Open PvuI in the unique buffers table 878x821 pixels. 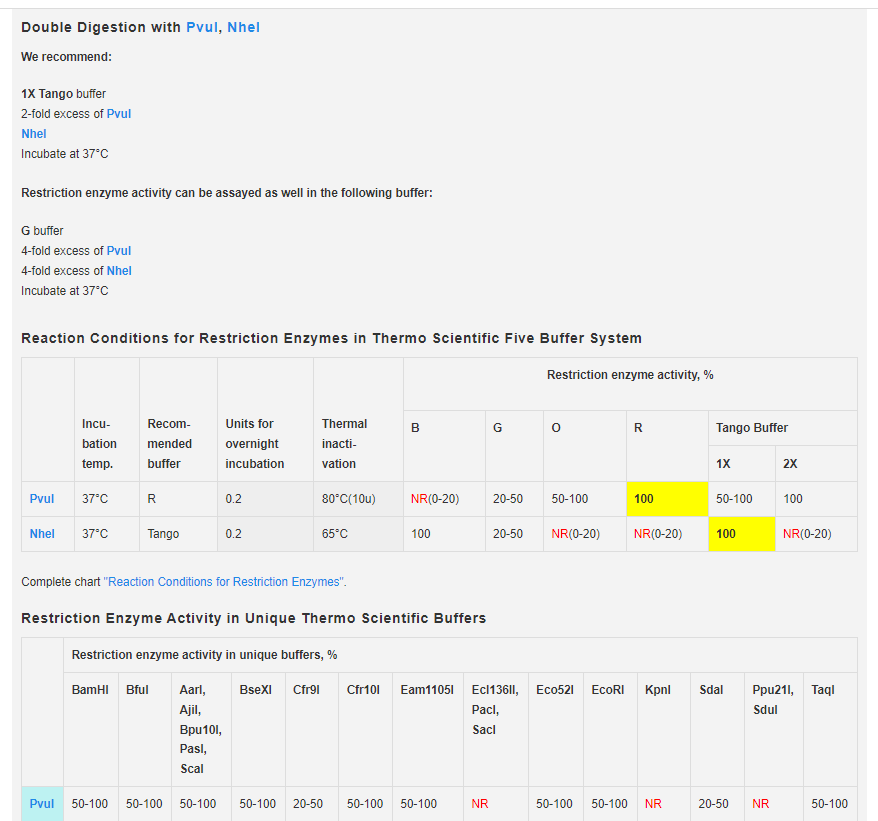[41, 803]
